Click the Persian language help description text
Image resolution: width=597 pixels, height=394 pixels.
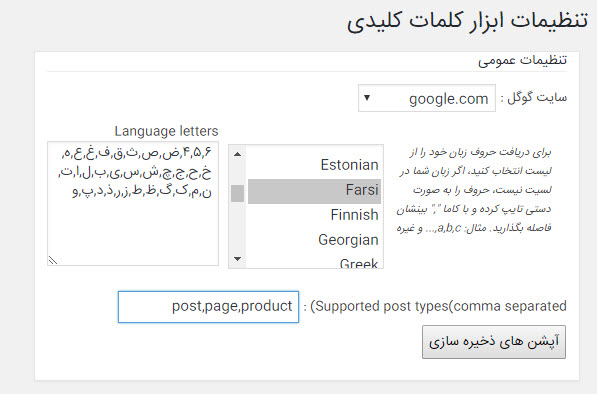pos(474,190)
